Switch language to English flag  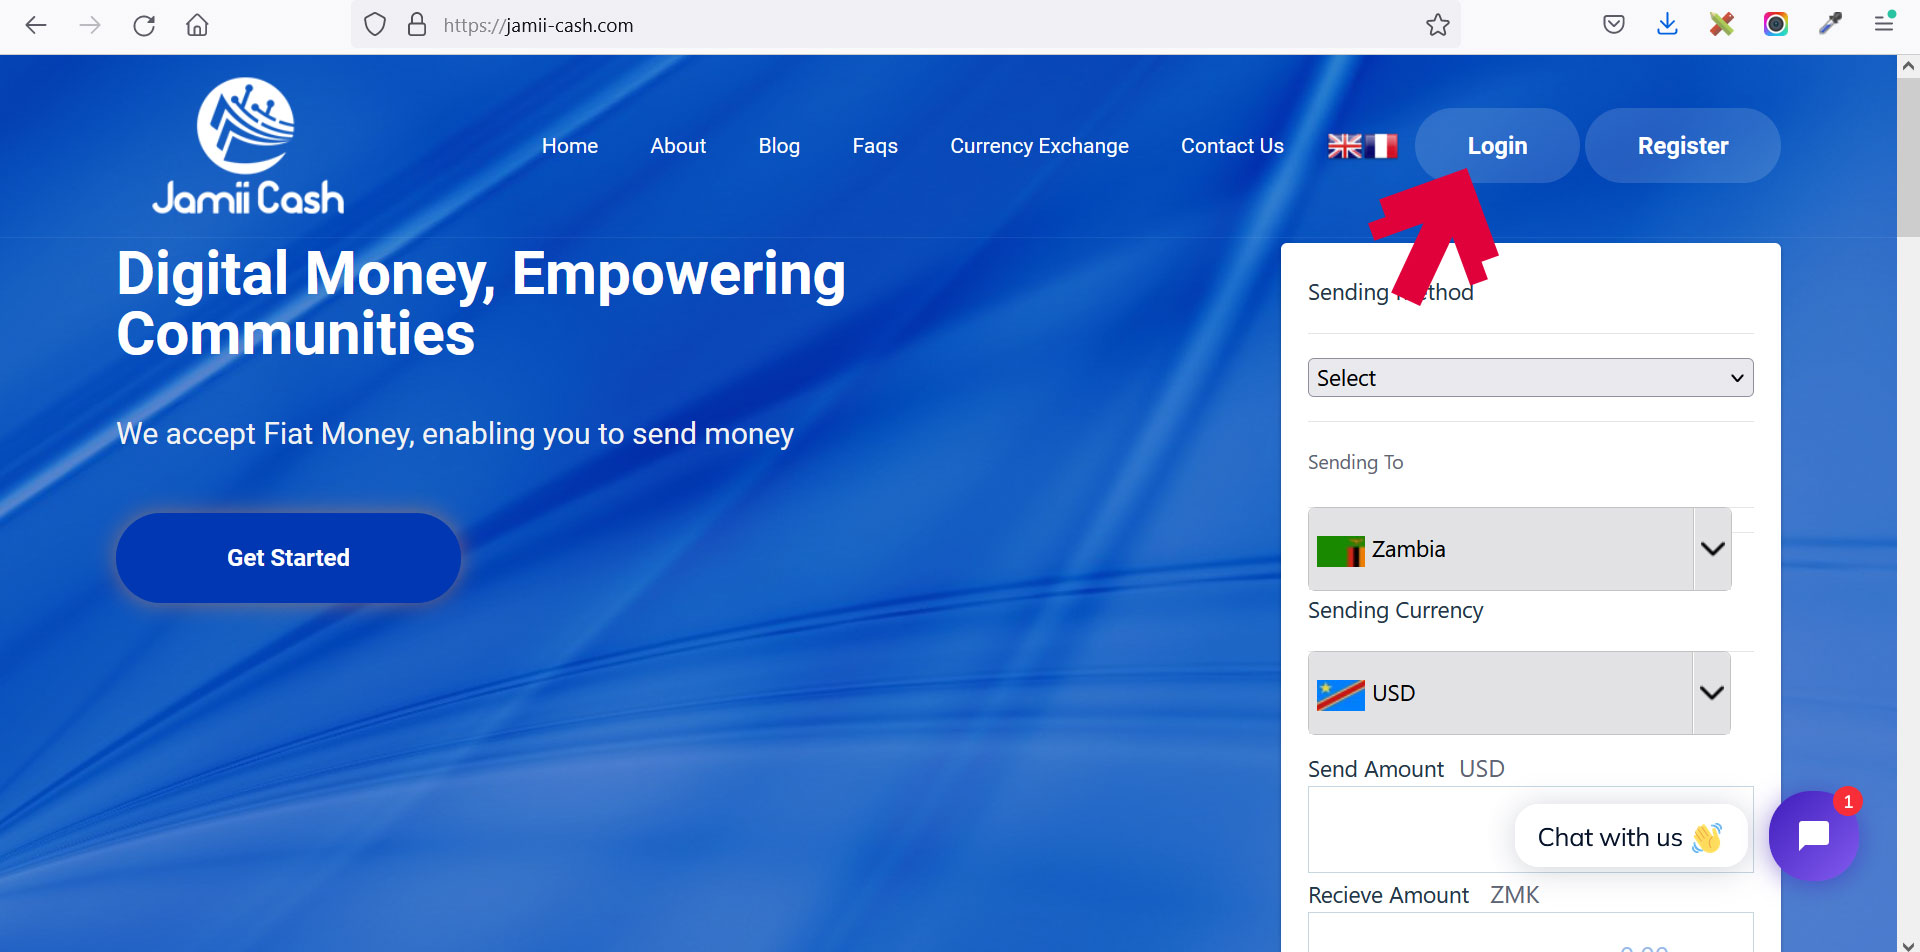click(x=1345, y=146)
